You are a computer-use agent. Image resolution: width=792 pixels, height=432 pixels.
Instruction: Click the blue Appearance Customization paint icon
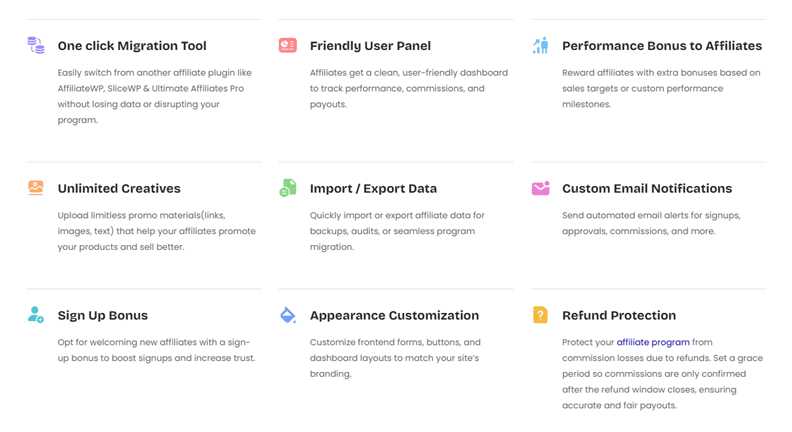288,315
